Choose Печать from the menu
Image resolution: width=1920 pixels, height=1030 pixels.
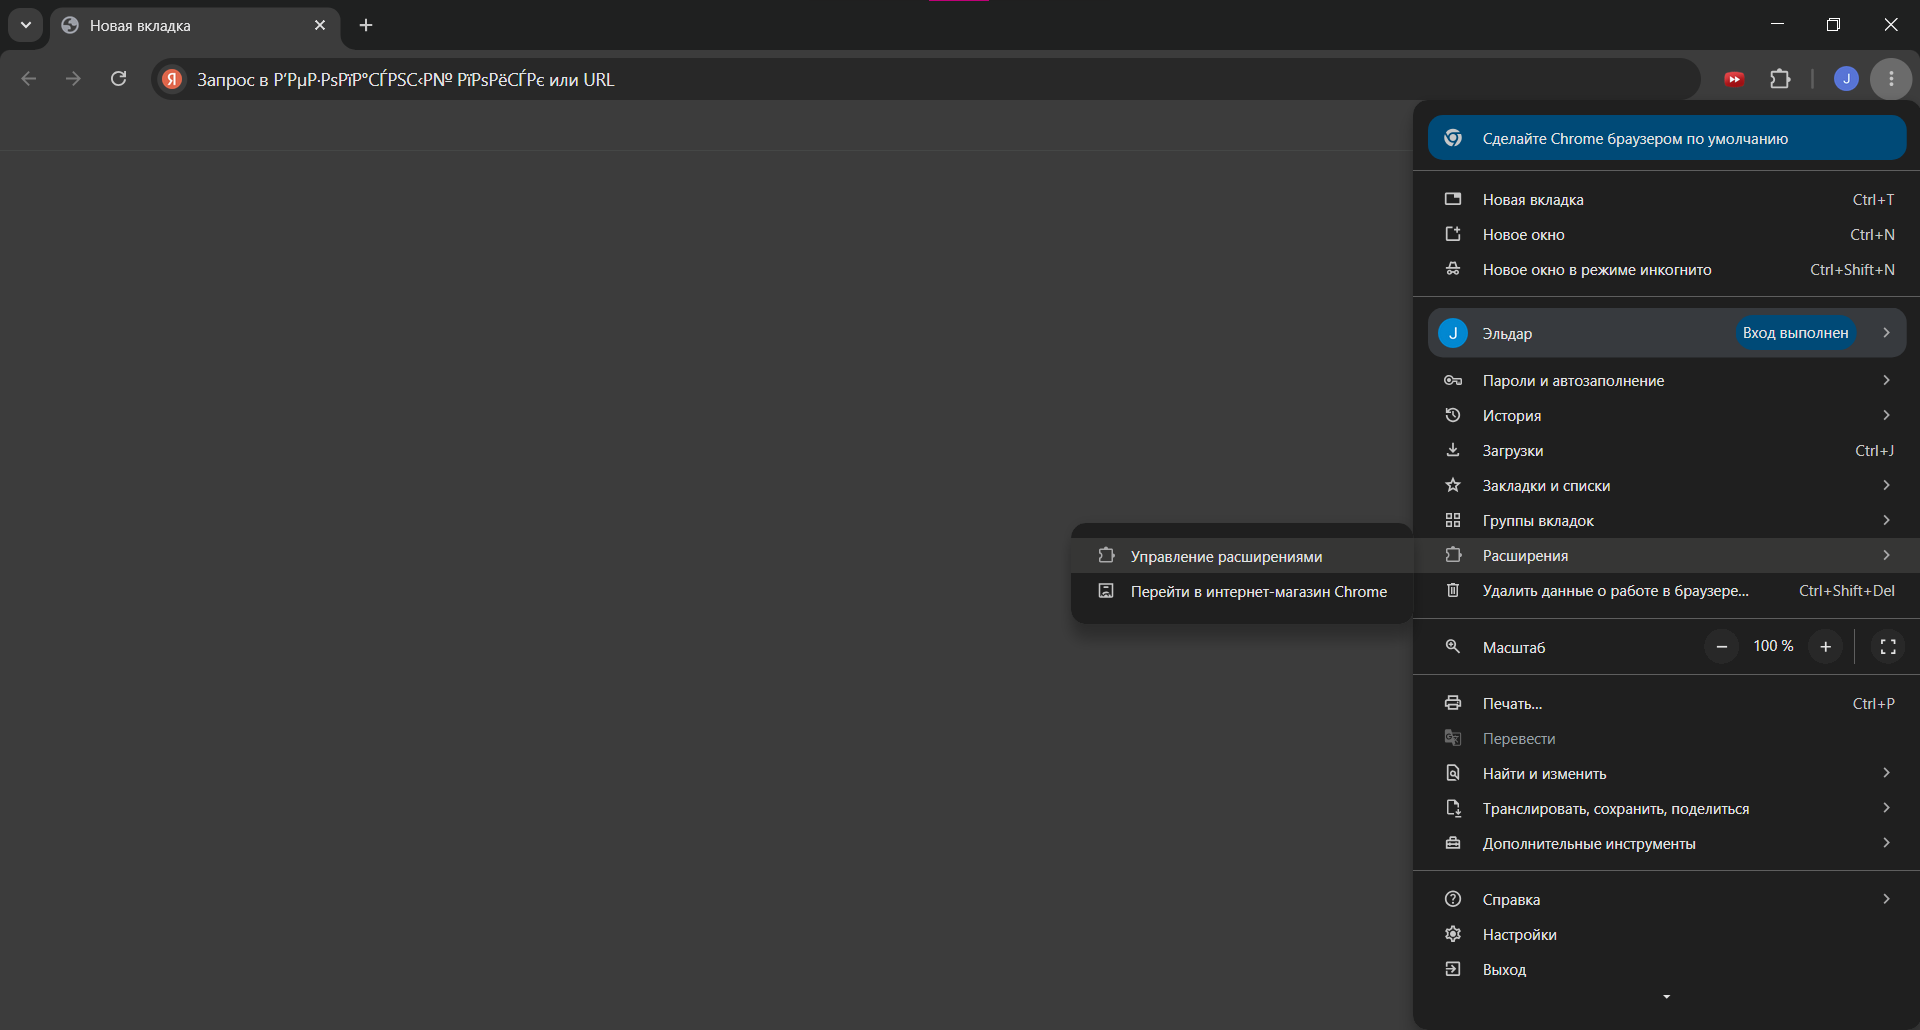point(1667,703)
